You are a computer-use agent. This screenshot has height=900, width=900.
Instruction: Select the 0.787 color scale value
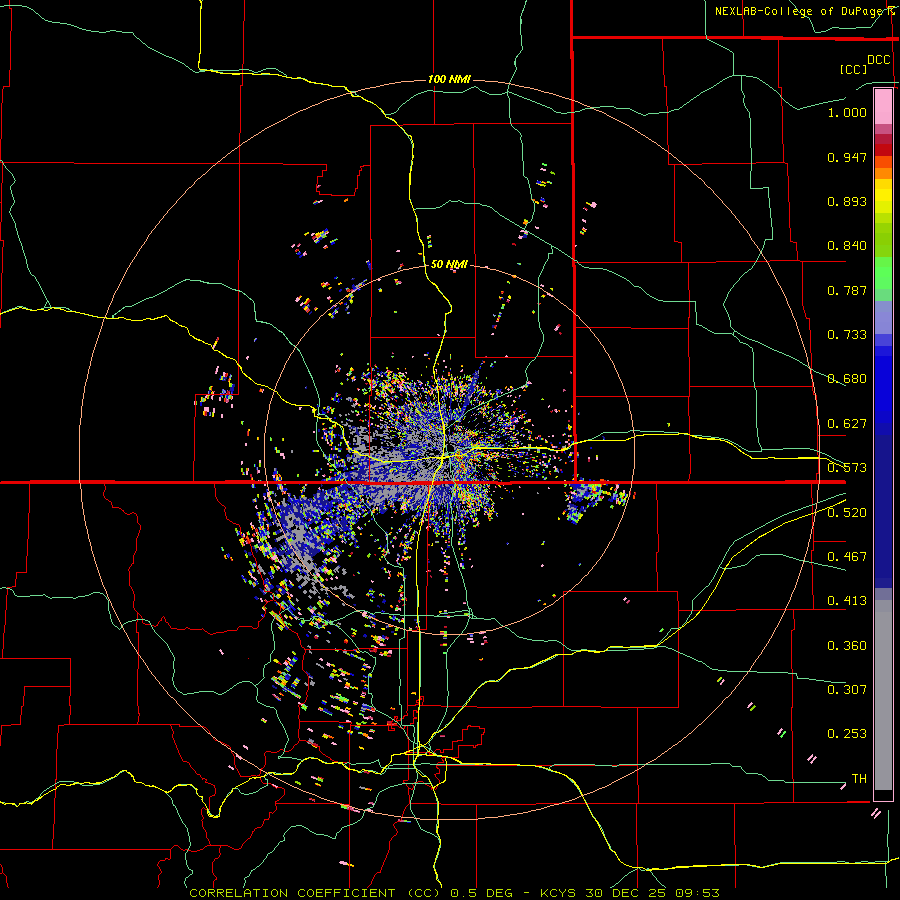click(x=847, y=290)
